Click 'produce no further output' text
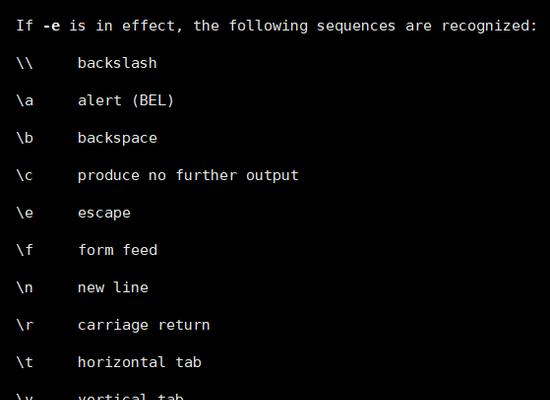The image size is (550, 400). tap(188, 175)
